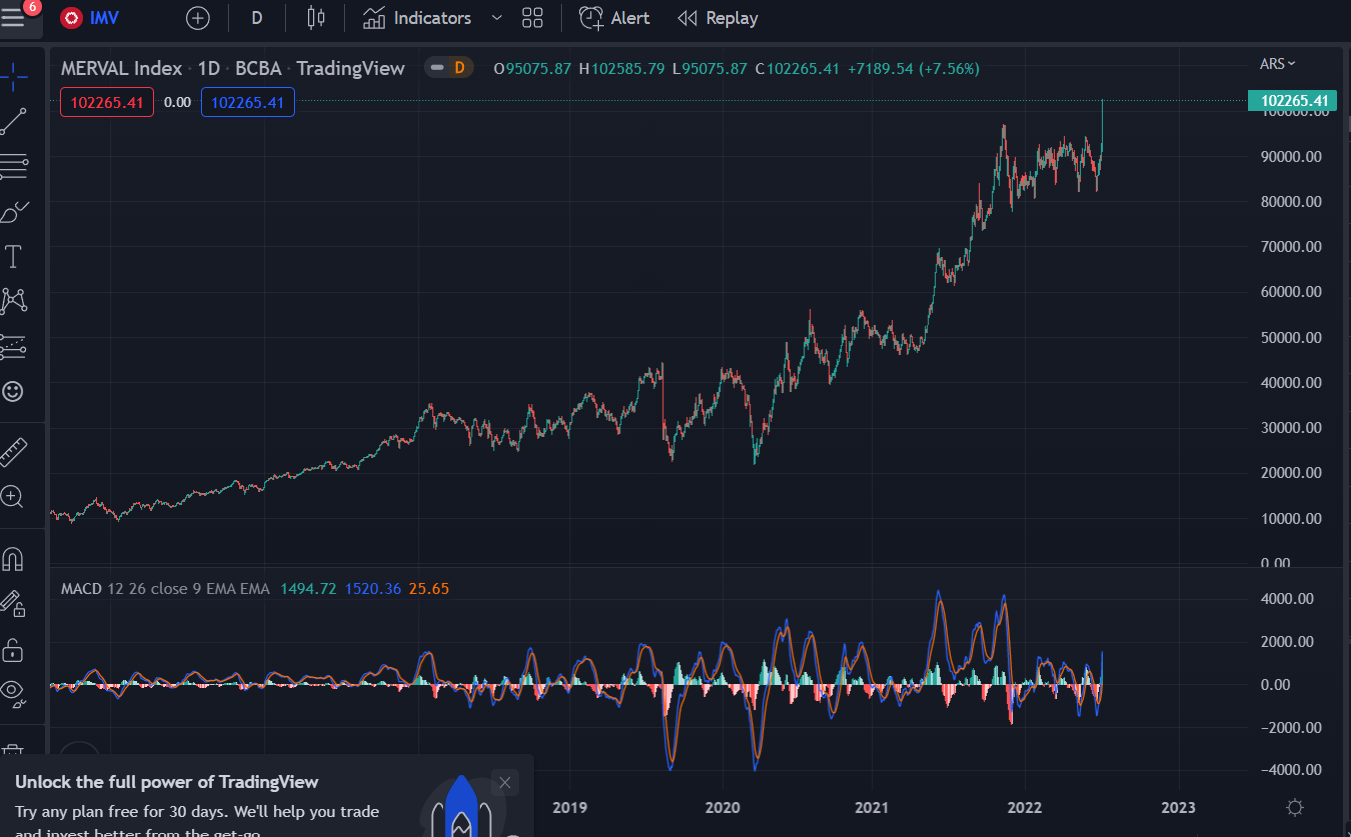Open the ARS currency dropdown
This screenshot has height=837, width=1351.
click(x=1277, y=64)
